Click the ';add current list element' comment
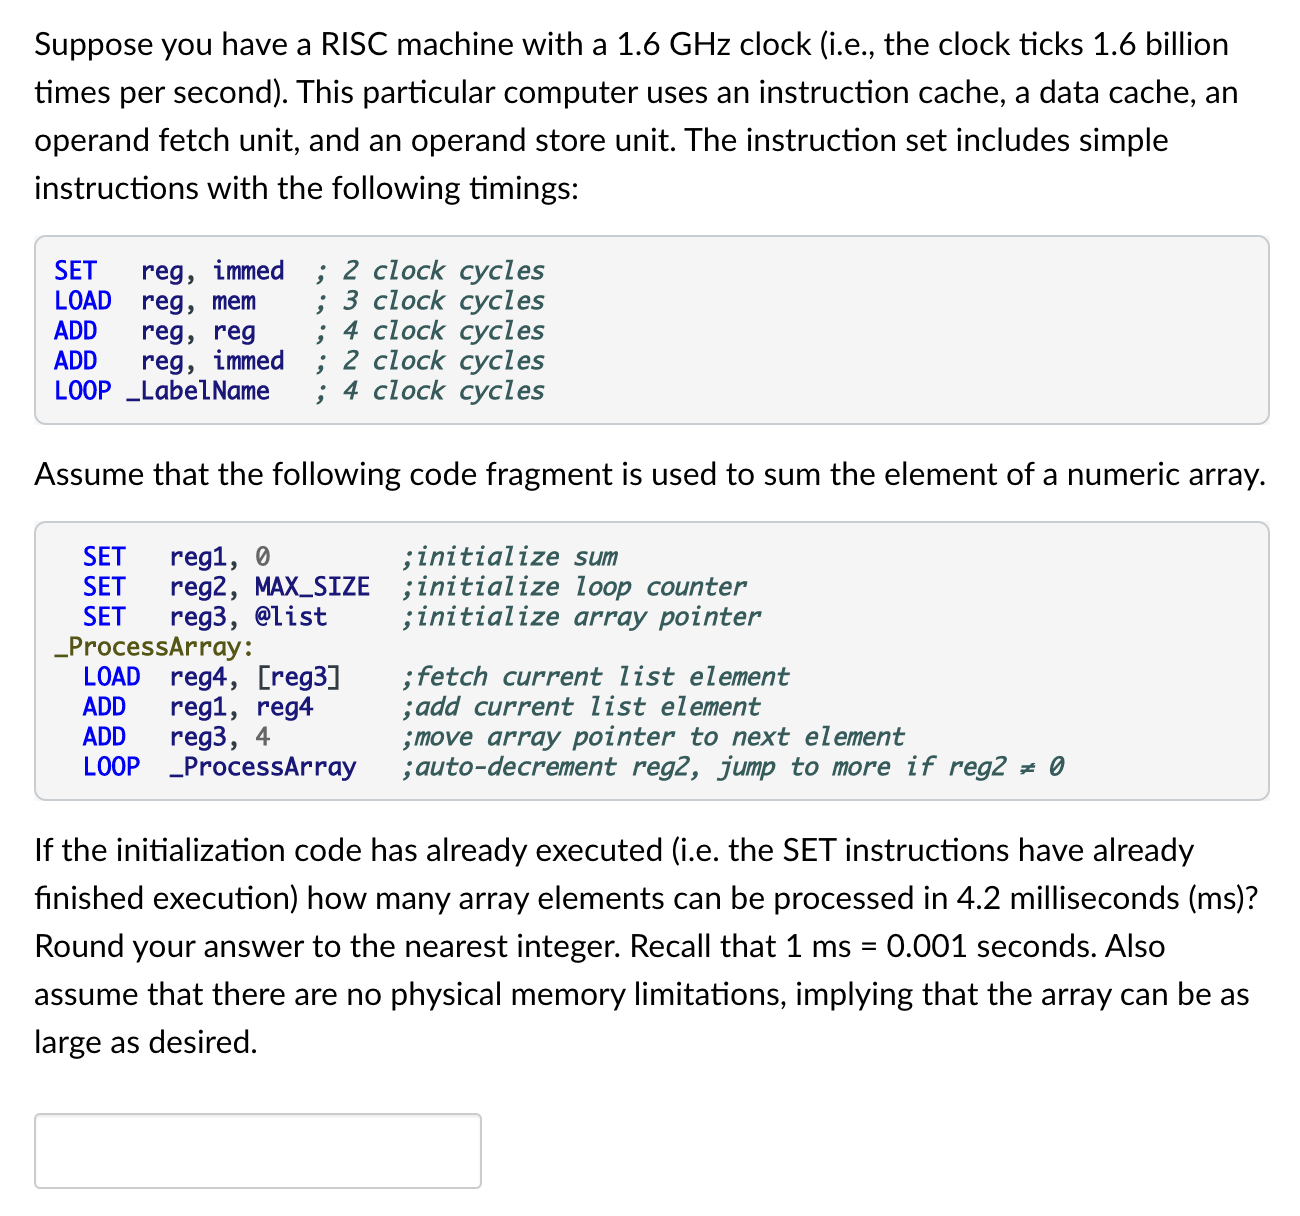 coord(581,707)
